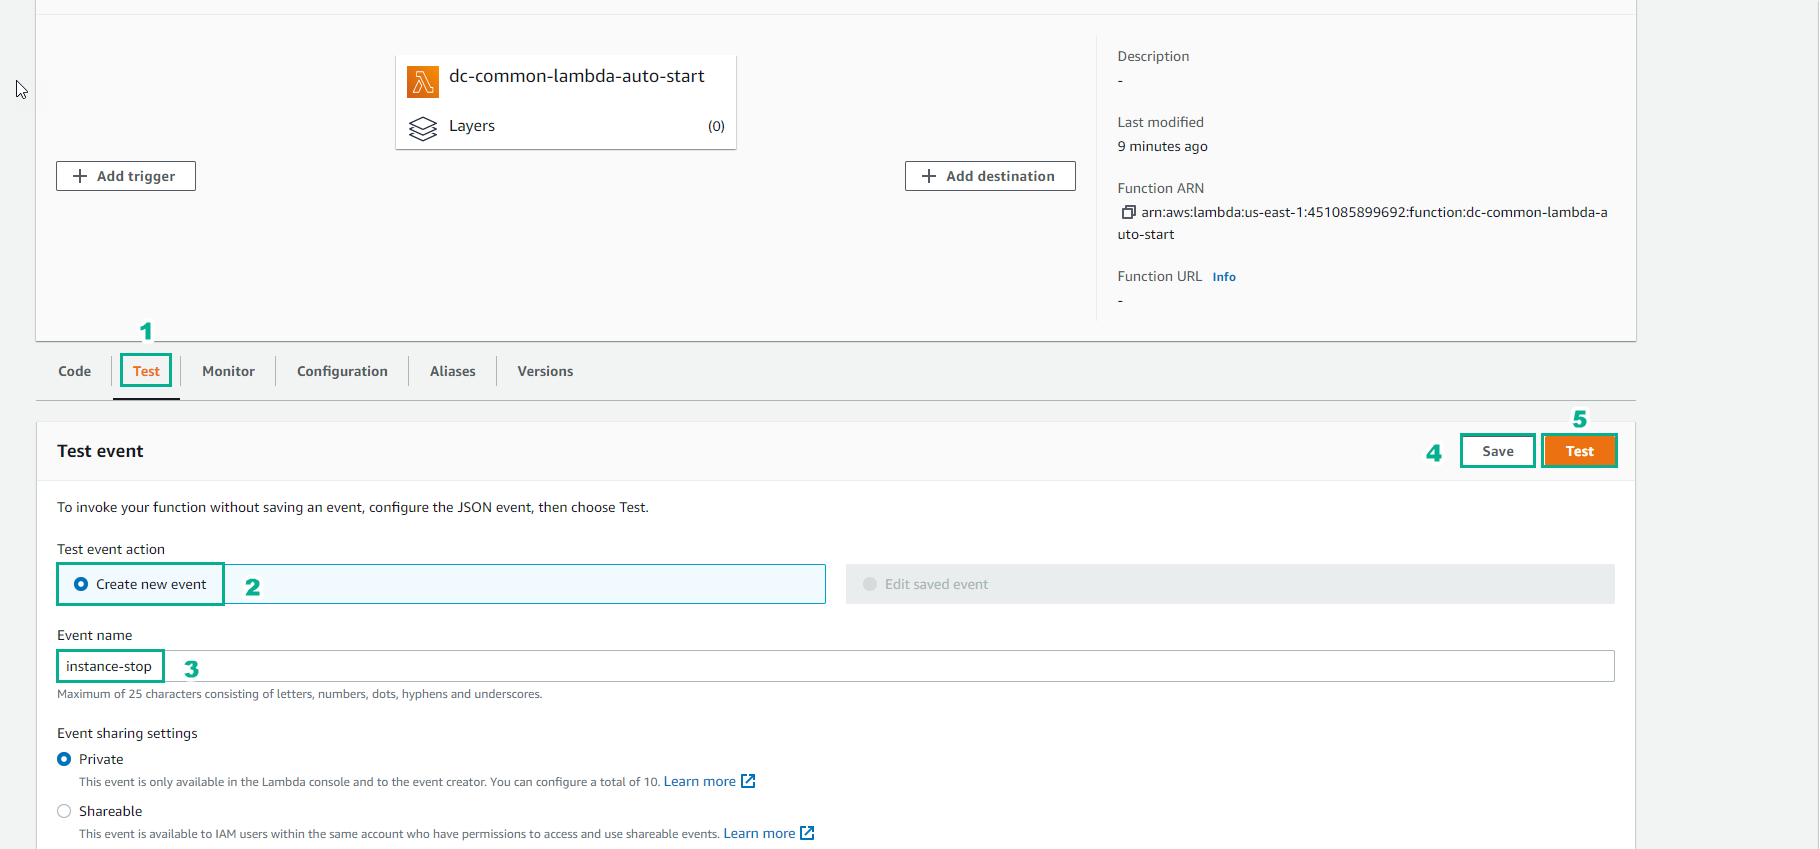
Task: Click the Event name input field
Action: (835, 666)
